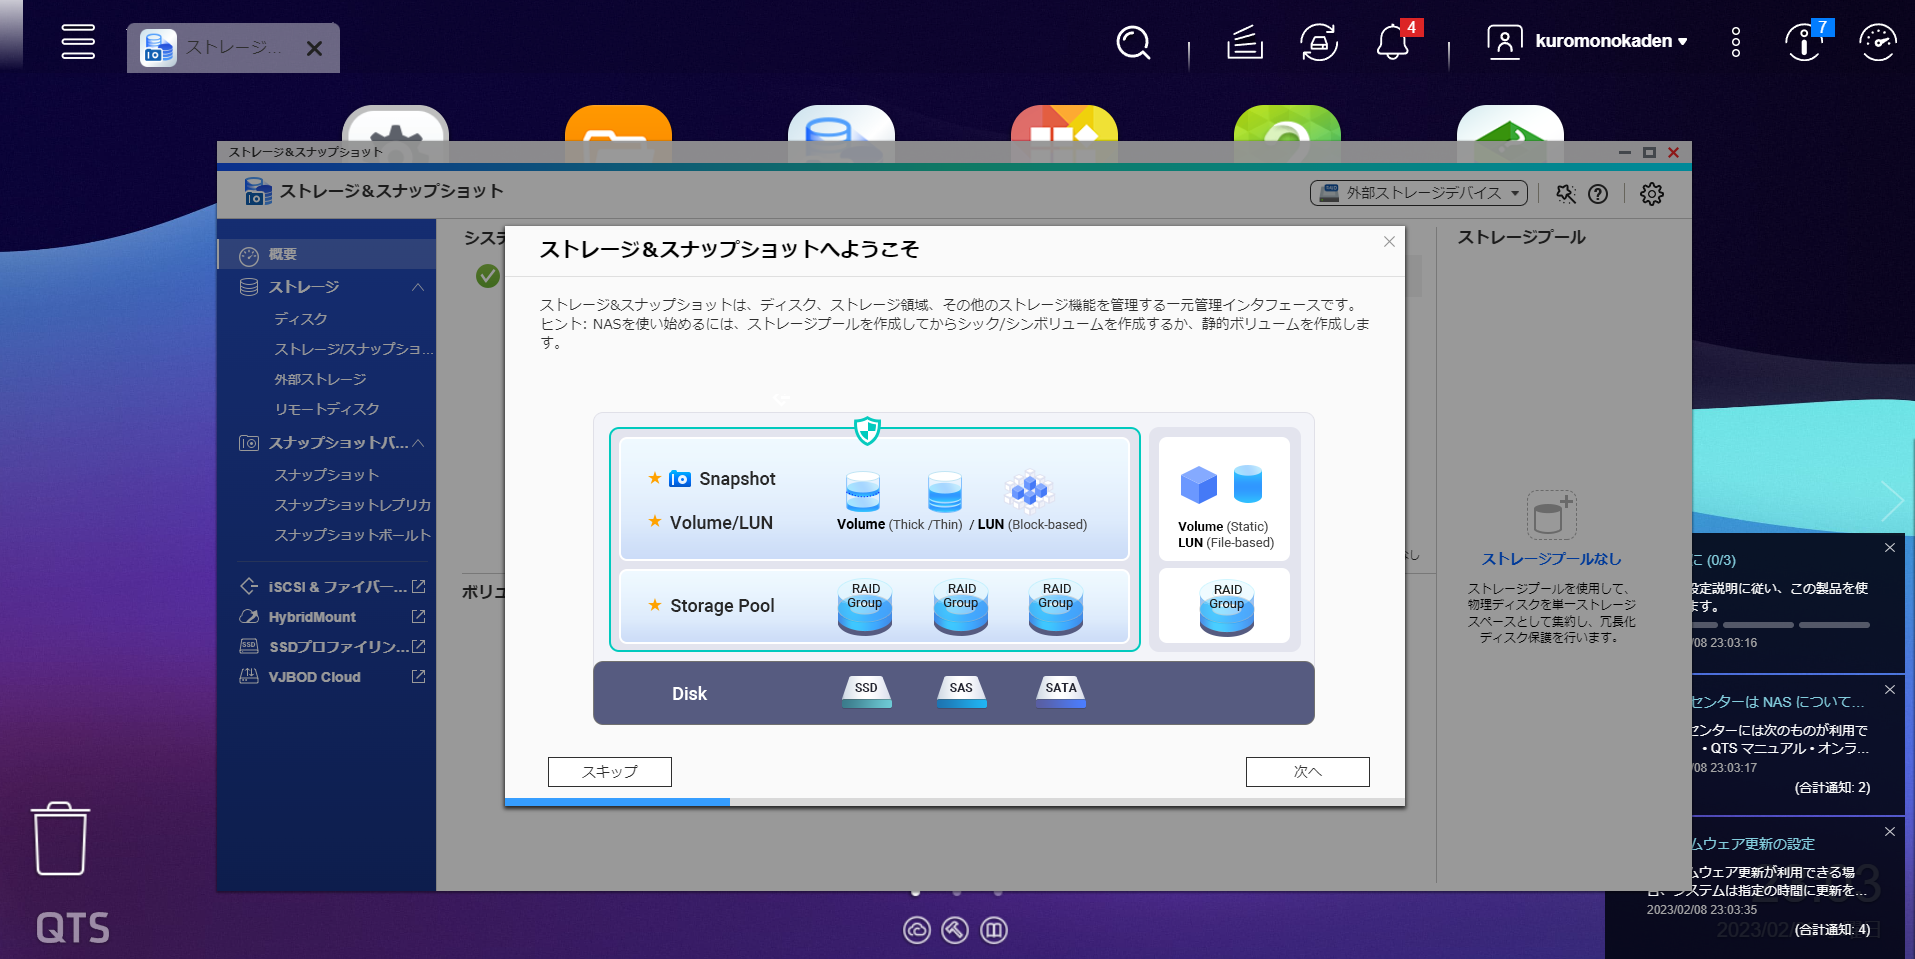Dismiss the センターは NAS notification

coord(1890,689)
